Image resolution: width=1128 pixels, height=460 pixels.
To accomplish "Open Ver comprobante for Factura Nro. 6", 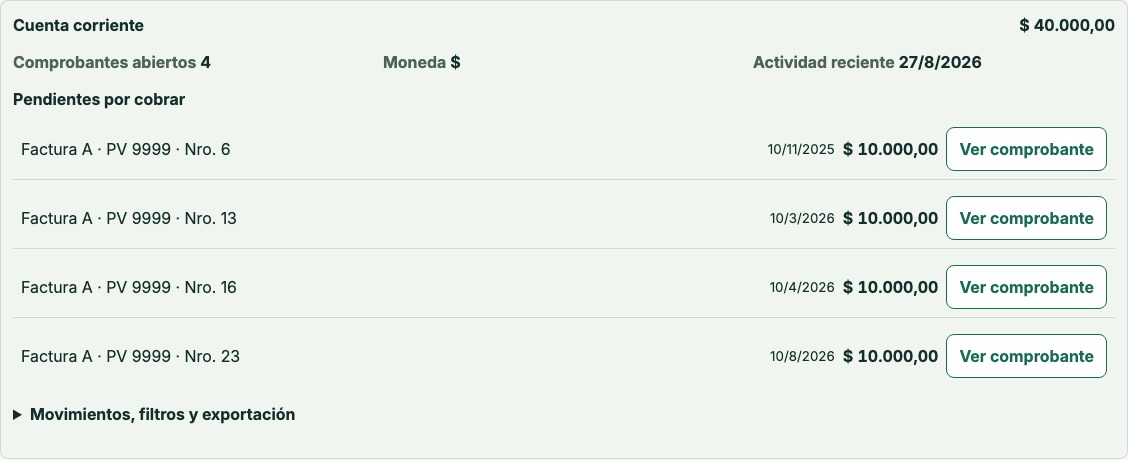I will pyautogui.click(x=1026, y=149).
